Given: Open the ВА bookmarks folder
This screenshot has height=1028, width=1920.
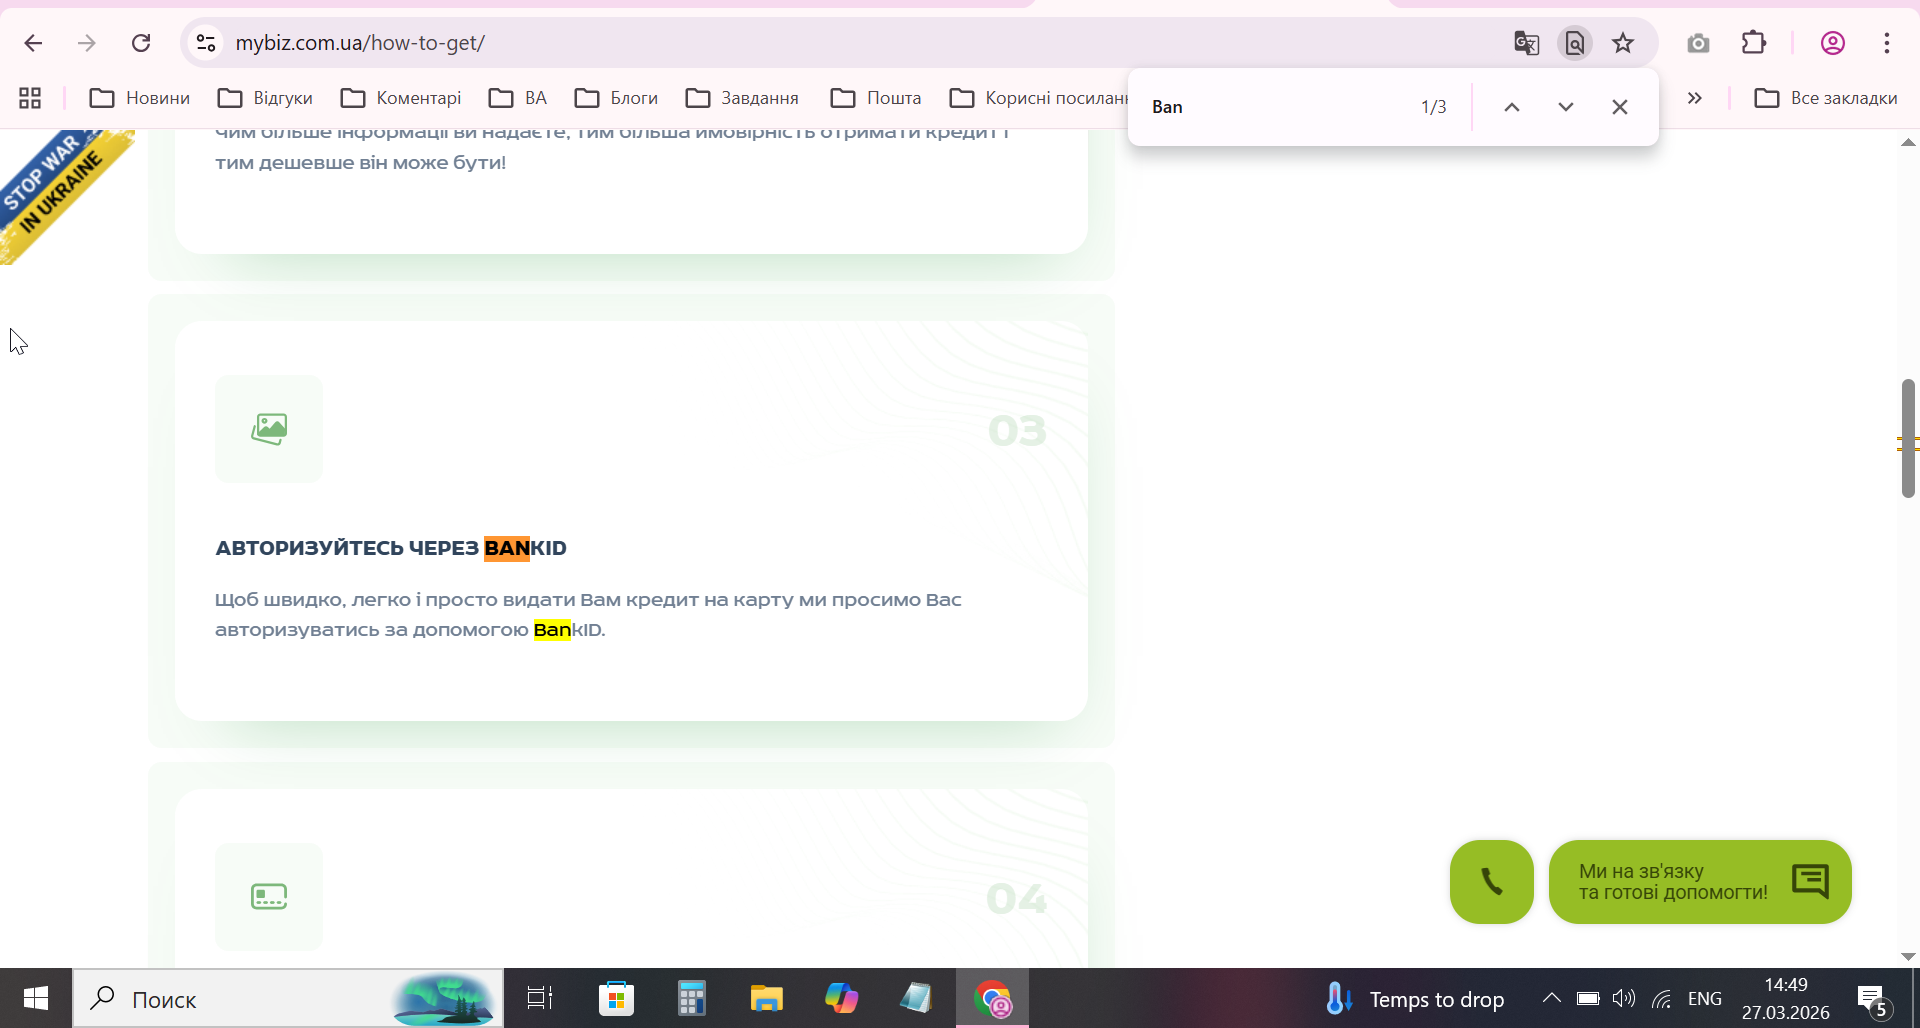Looking at the screenshot, I should [x=518, y=98].
